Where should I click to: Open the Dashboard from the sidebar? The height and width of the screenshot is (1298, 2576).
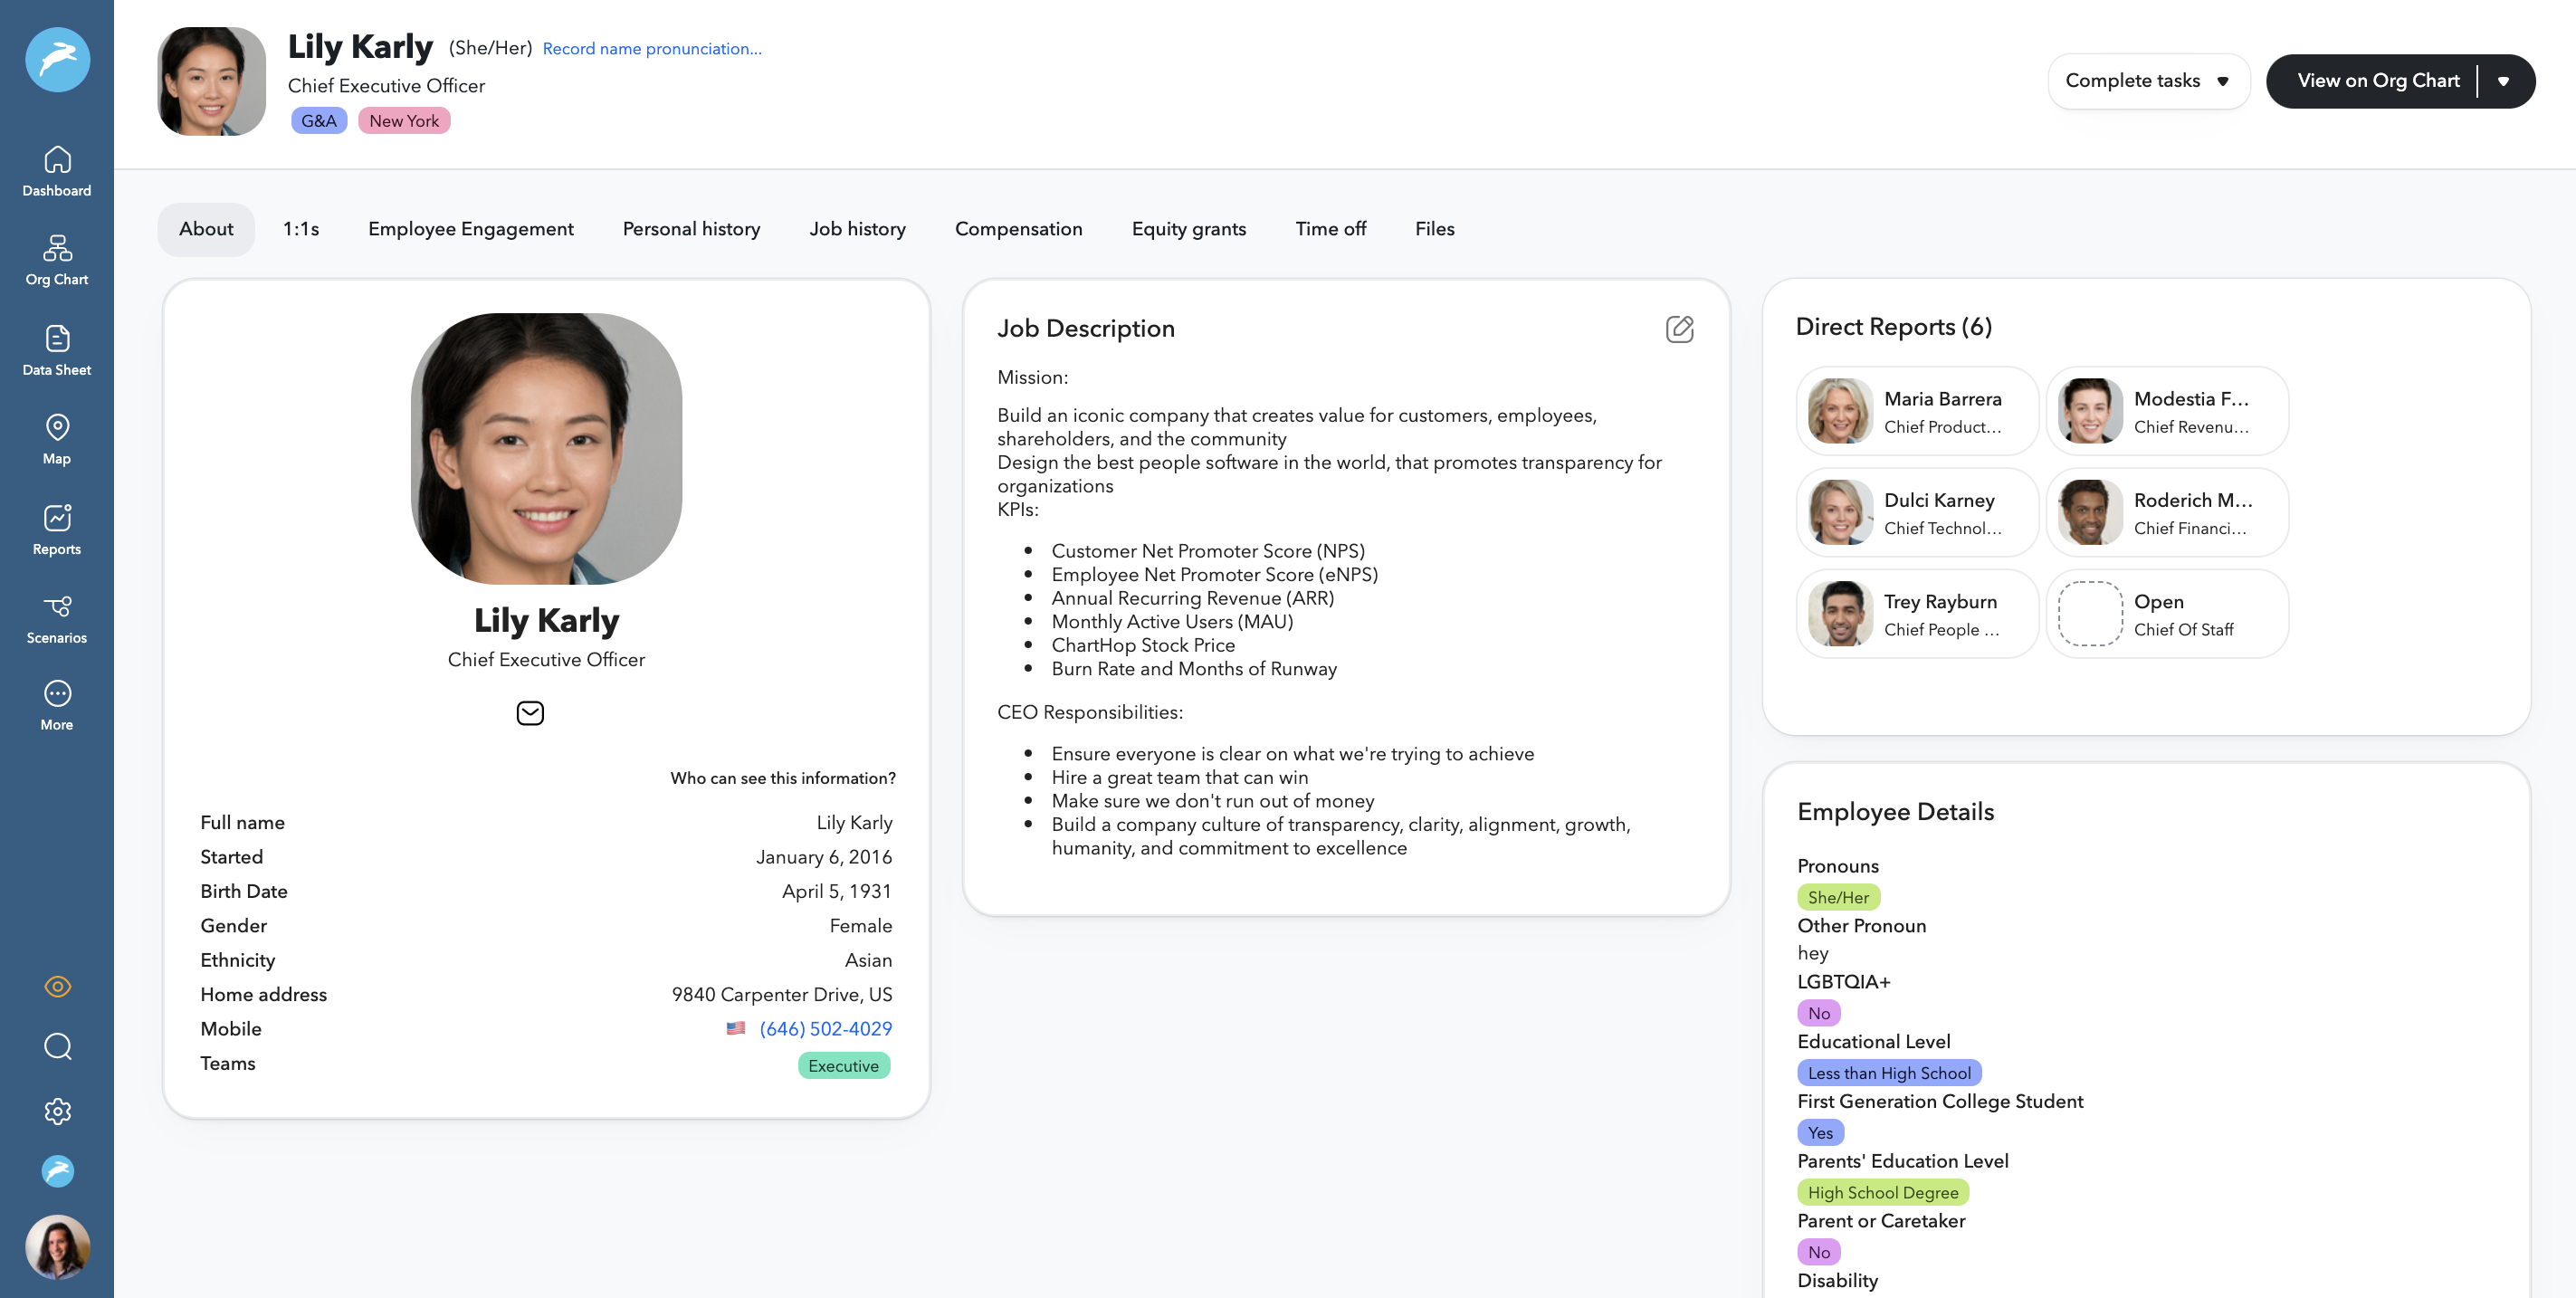pyautogui.click(x=57, y=170)
